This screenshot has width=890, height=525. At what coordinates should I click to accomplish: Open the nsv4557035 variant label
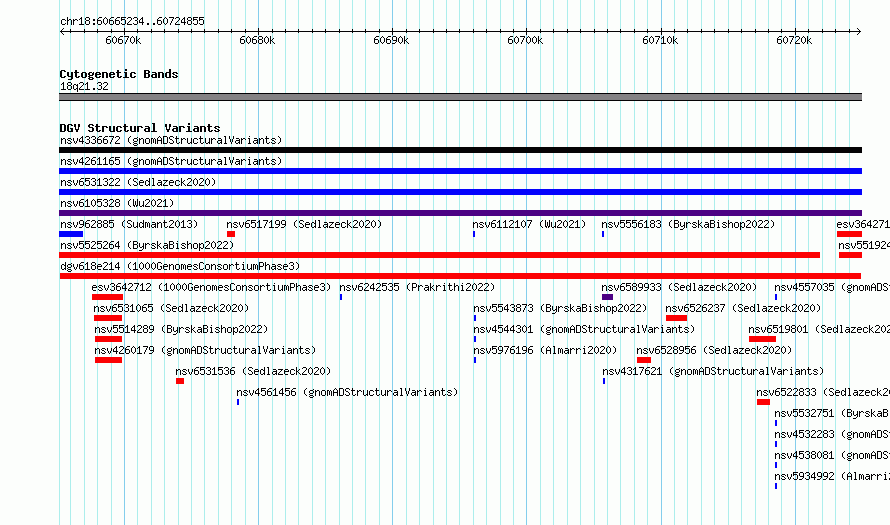pos(832,287)
